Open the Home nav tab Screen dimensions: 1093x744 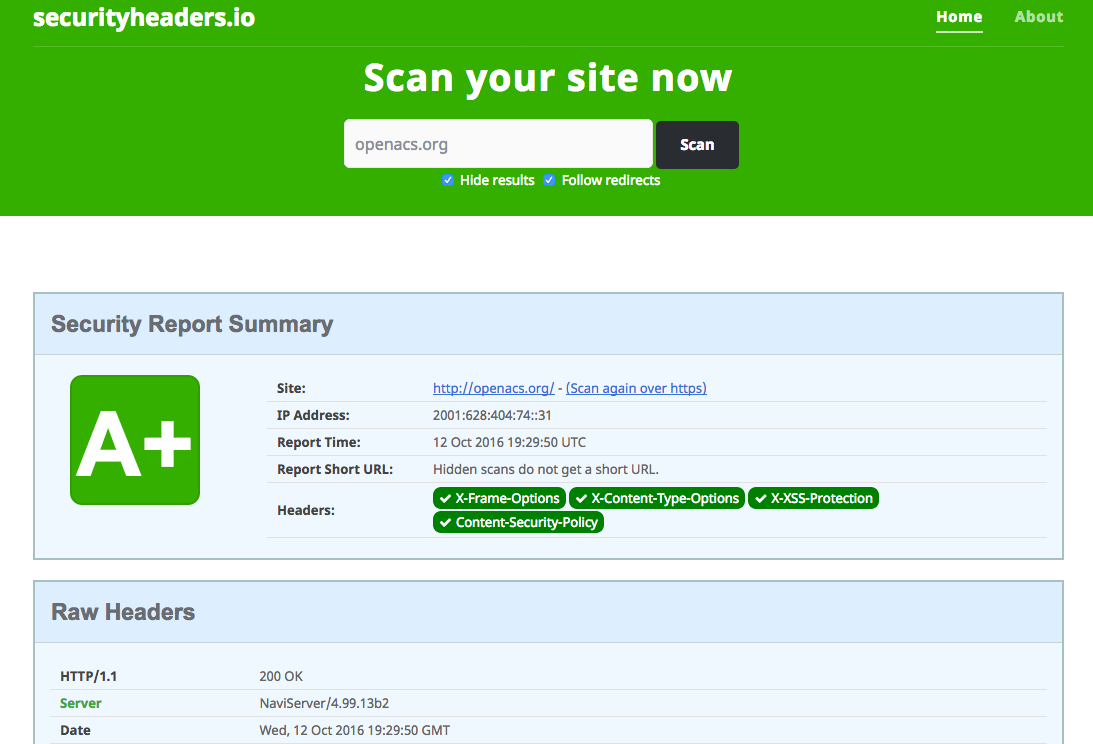click(958, 17)
